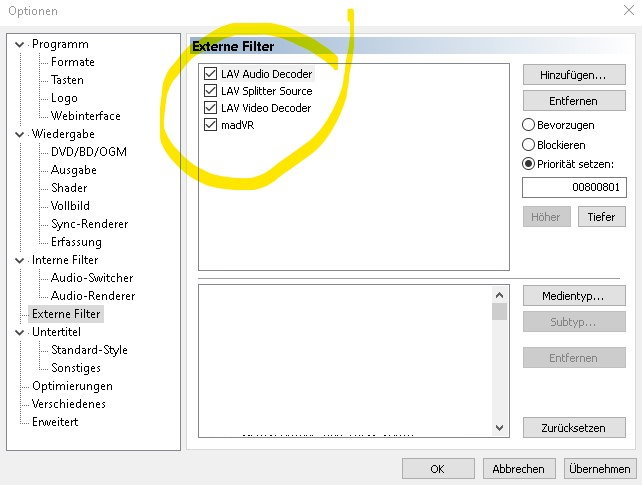Image resolution: width=642 pixels, height=485 pixels.
Task: Click the media type list scroll up arrow
Action: pos(499,295)
